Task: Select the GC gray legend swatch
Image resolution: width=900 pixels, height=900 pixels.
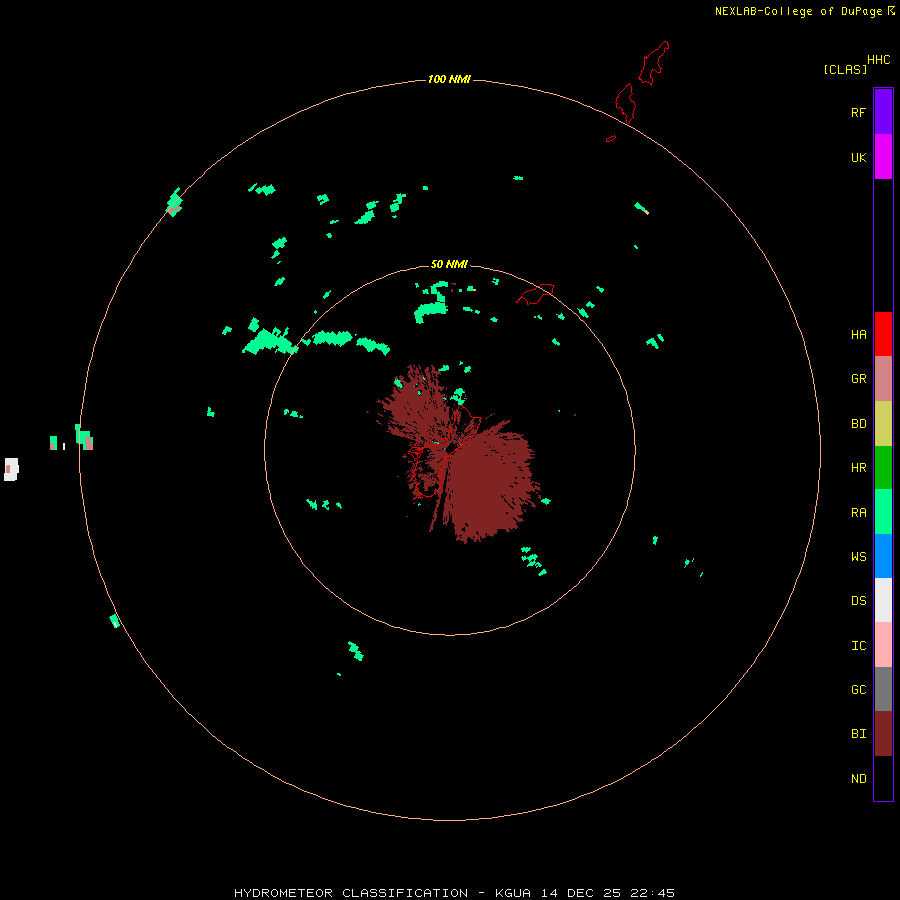Action: (883, 689)
